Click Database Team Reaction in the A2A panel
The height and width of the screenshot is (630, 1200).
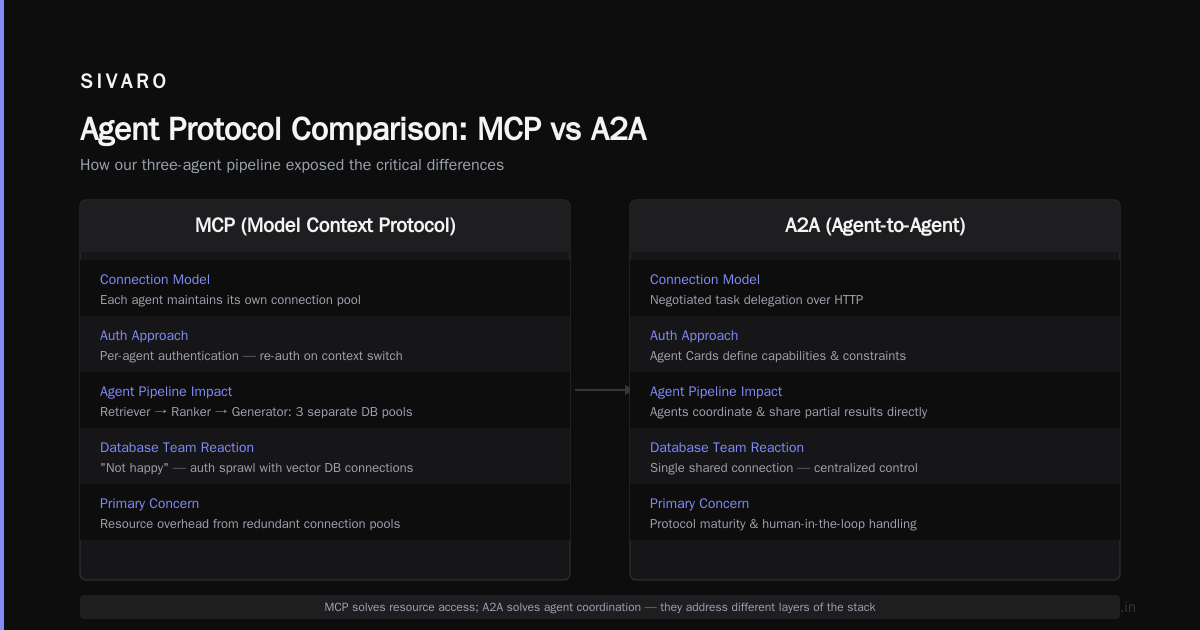(727, 448)
